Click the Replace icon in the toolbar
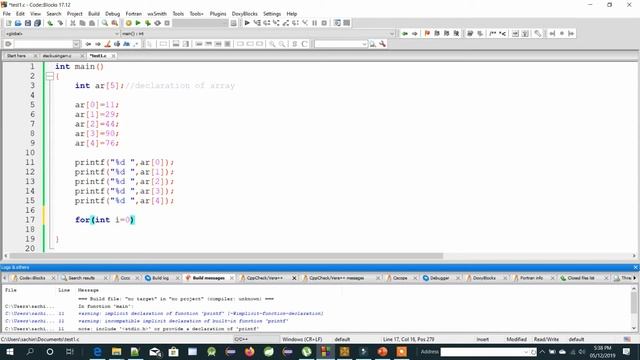 click(x=115, y=23)
